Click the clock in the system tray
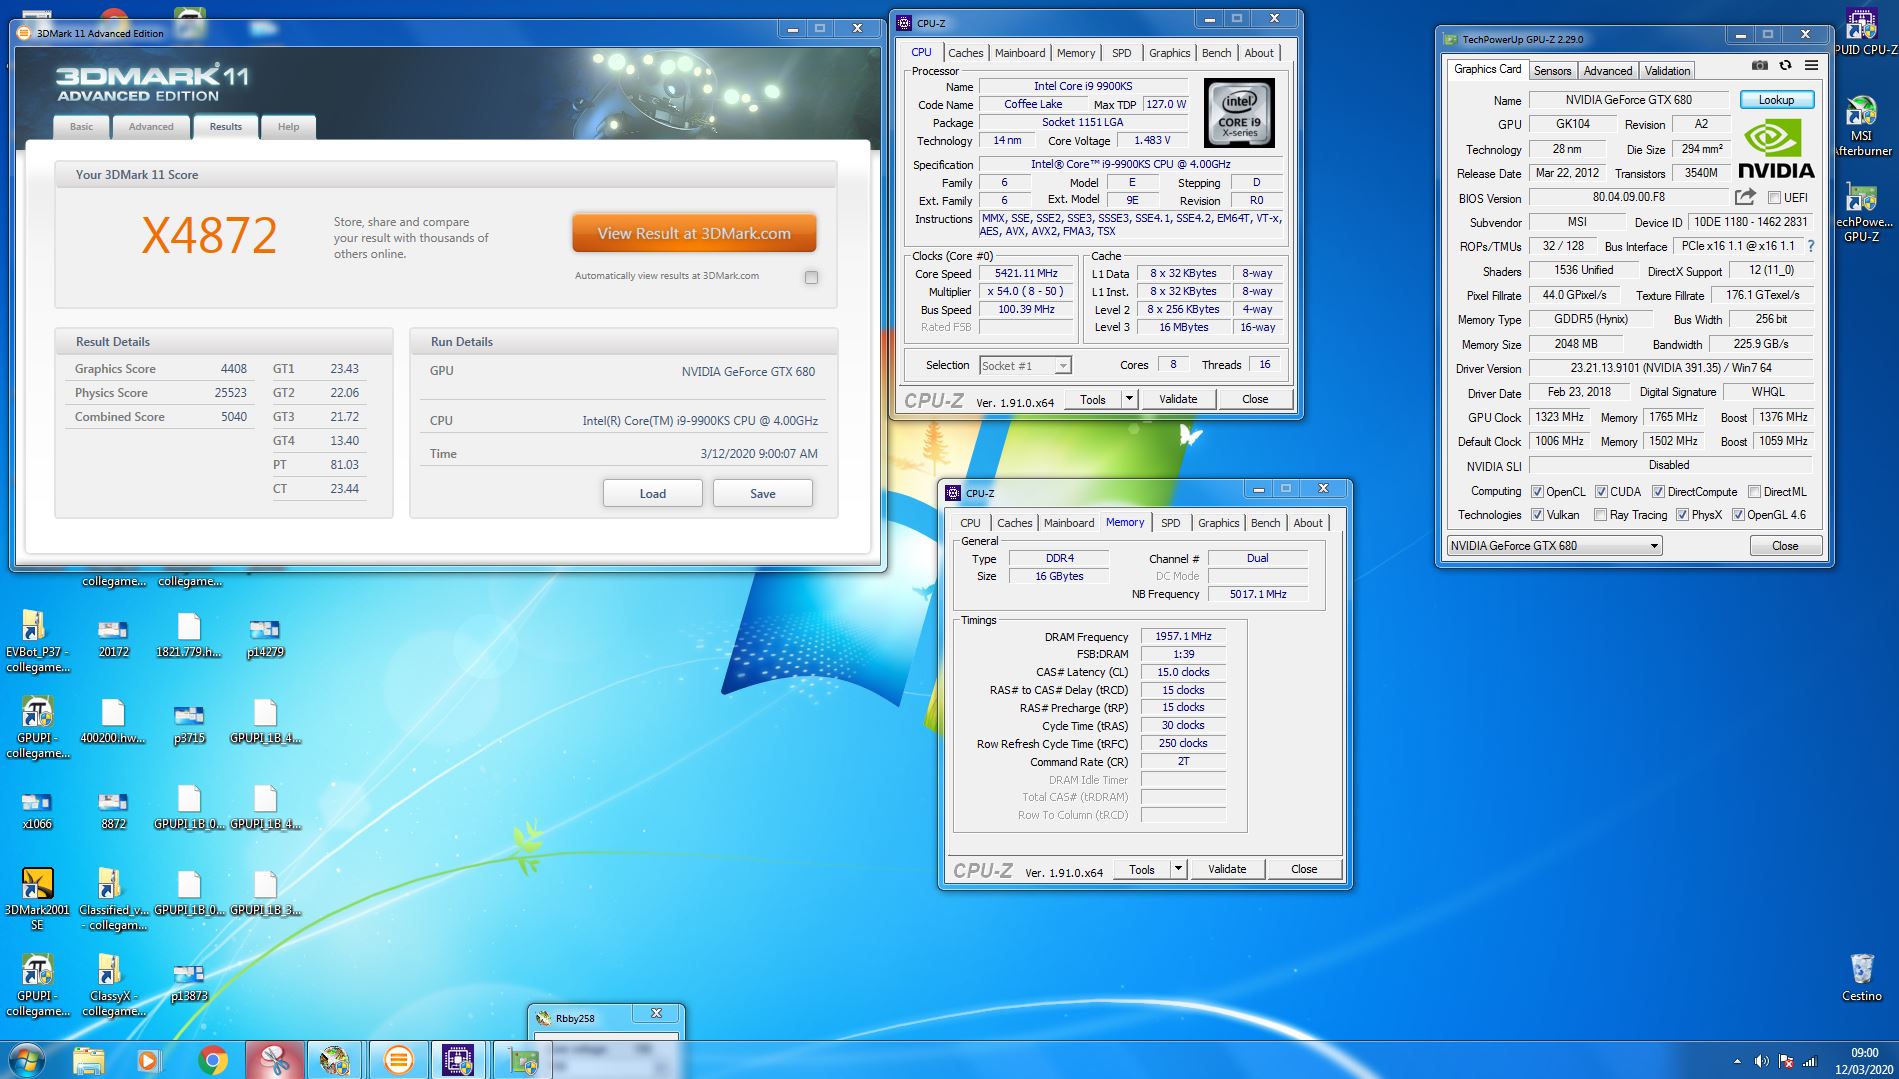 1863,1060
